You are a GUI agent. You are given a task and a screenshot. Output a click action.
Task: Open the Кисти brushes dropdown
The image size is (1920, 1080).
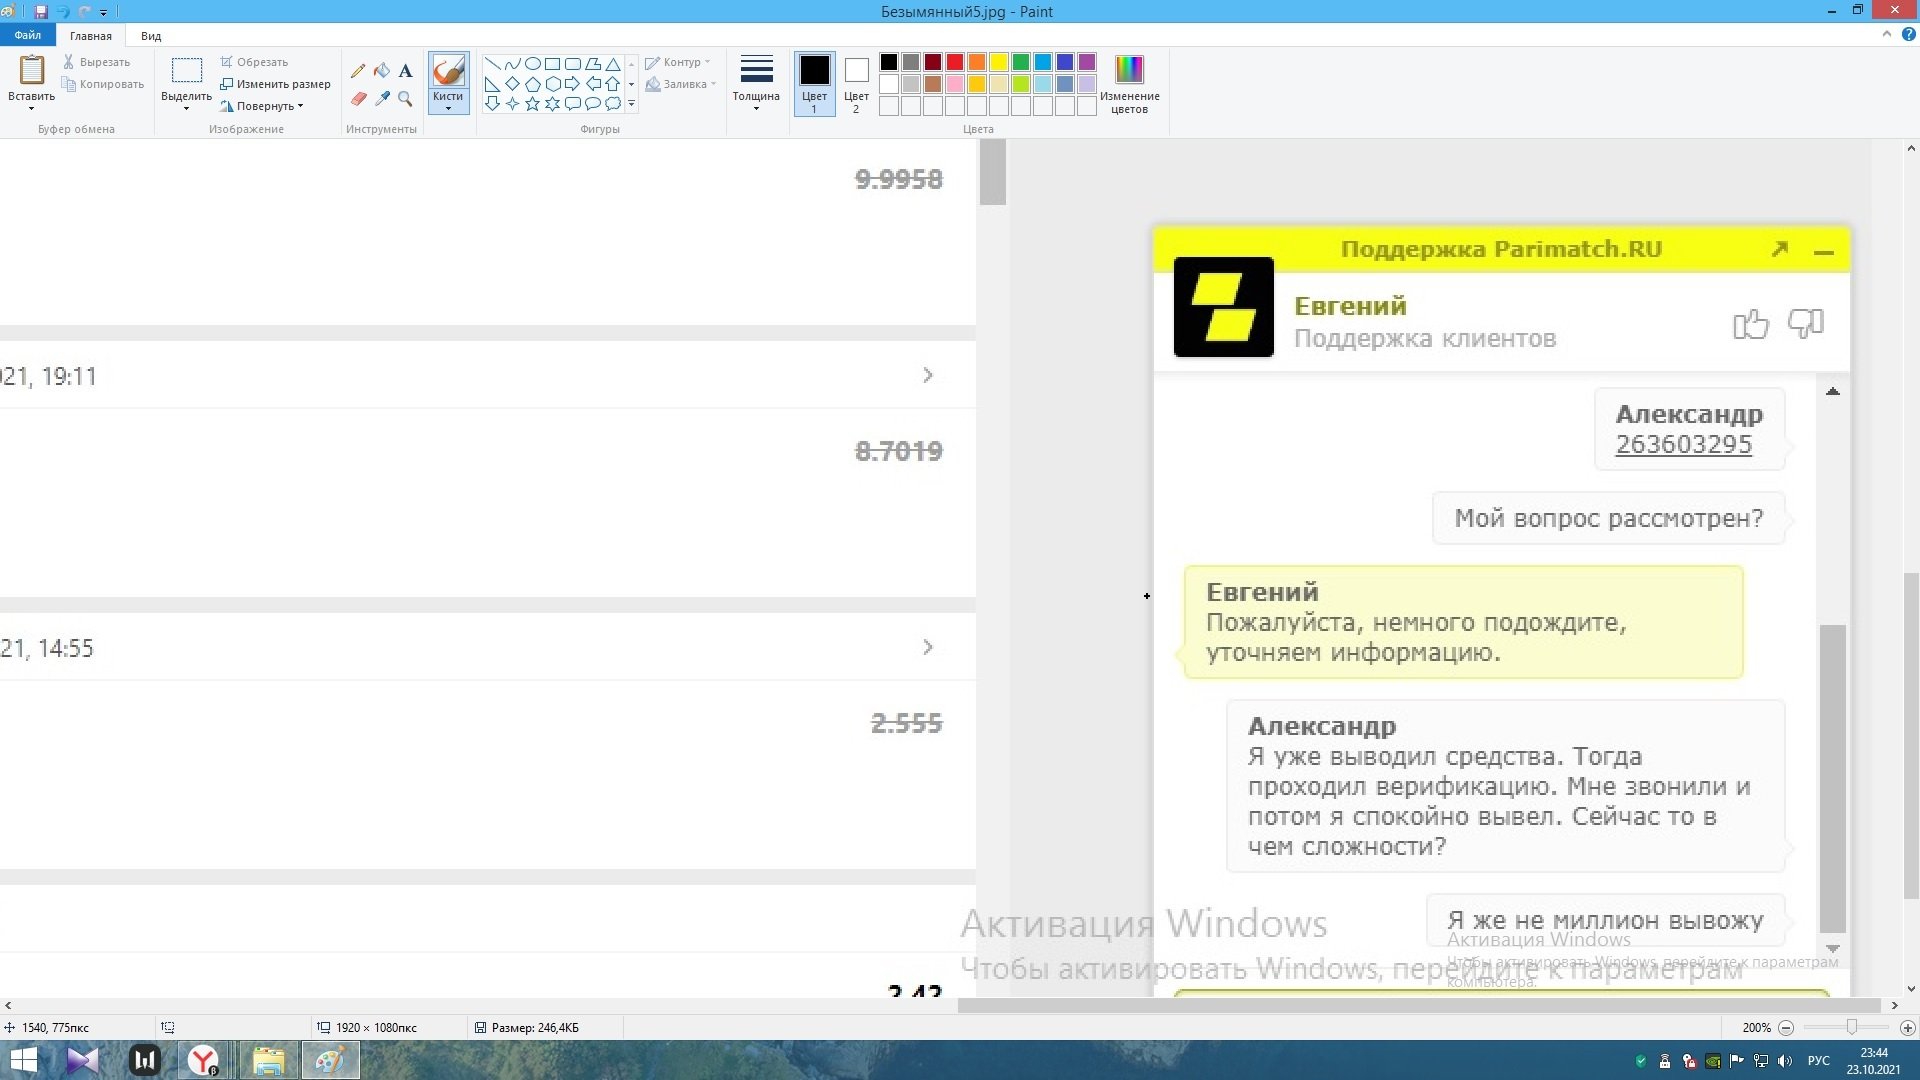coord(448,103)
